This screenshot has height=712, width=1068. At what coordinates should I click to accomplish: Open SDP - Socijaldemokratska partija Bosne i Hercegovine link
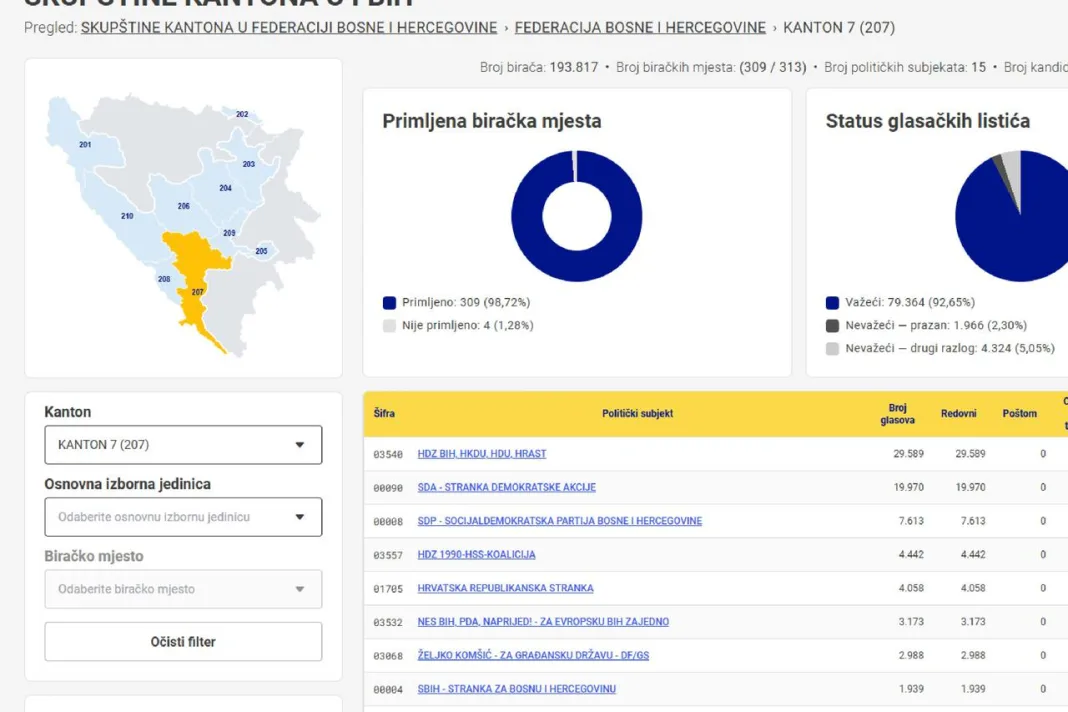tap(560, 521)
